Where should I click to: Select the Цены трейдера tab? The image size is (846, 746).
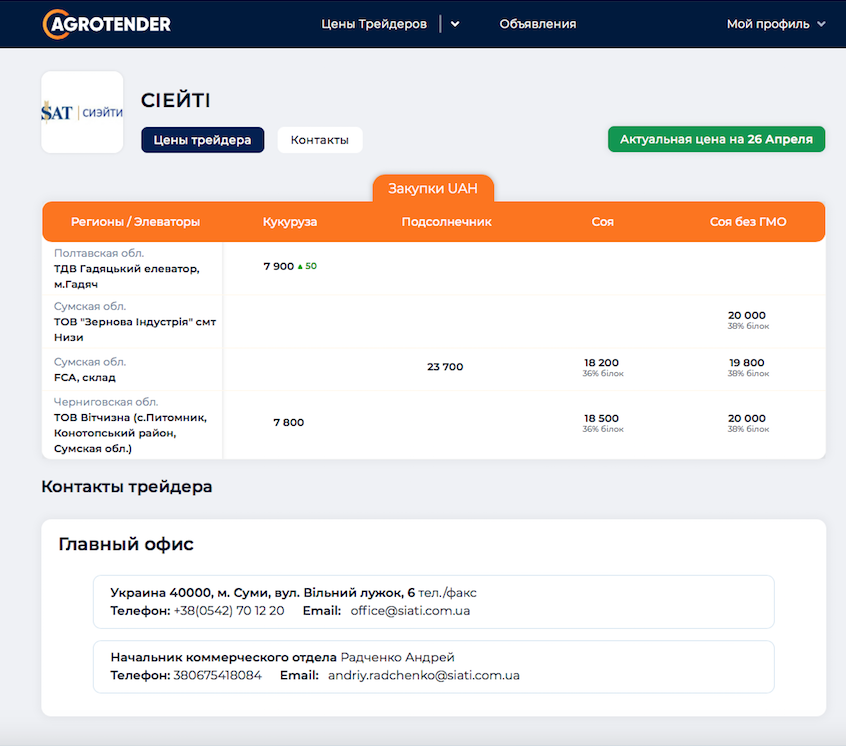point(203,140)
